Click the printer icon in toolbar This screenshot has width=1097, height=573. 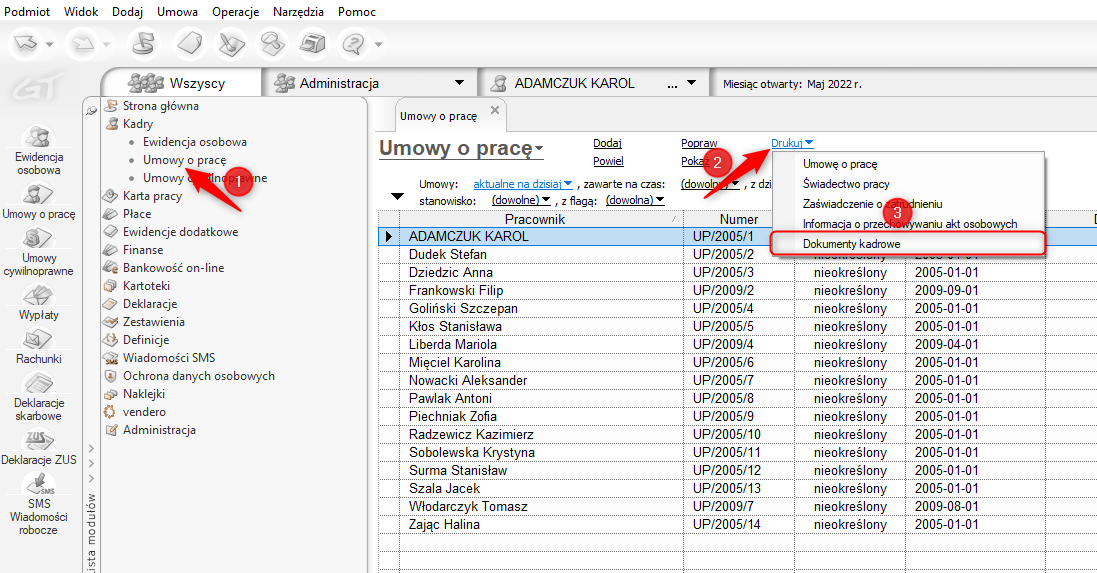pos(314,43)
